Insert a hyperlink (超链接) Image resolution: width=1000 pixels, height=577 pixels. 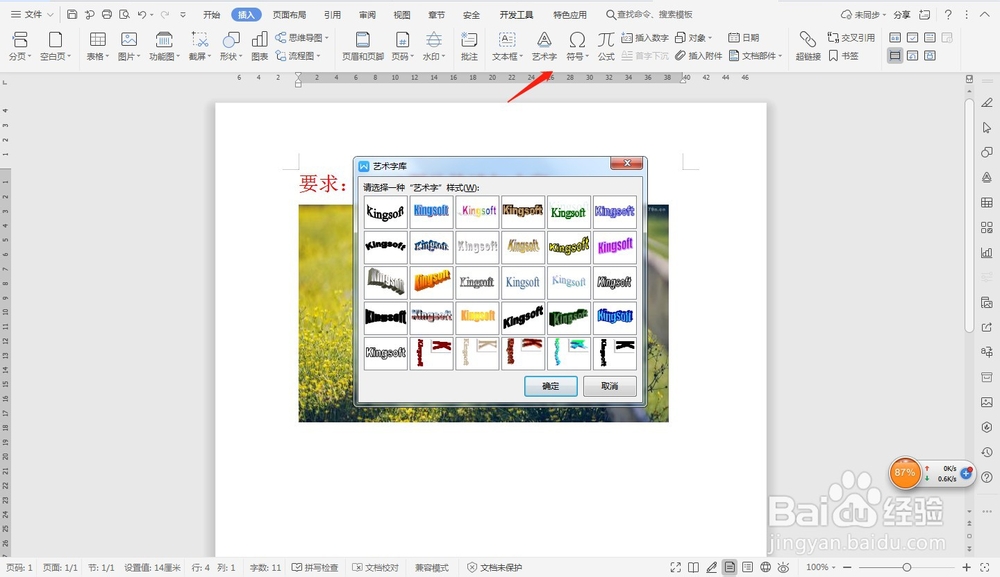click(x=808, y=46)
